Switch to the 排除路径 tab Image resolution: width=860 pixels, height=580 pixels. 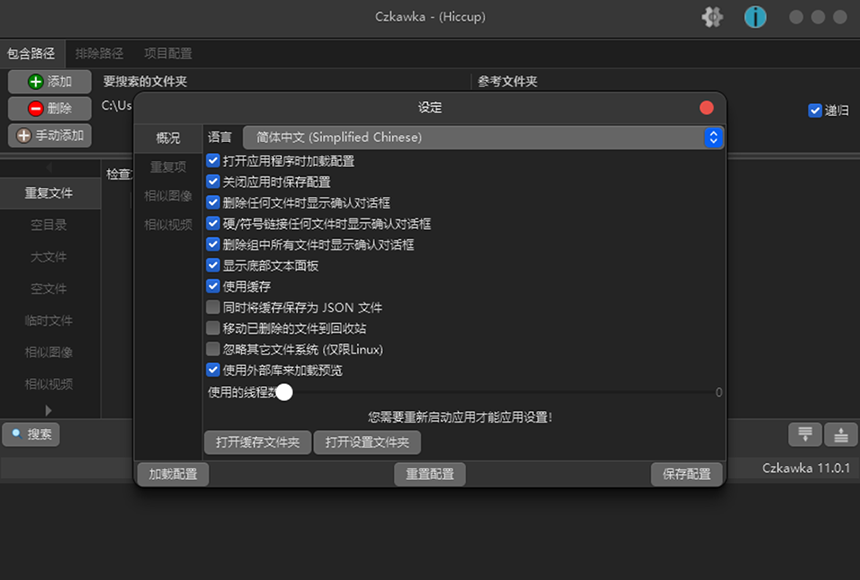click(98, 54)
